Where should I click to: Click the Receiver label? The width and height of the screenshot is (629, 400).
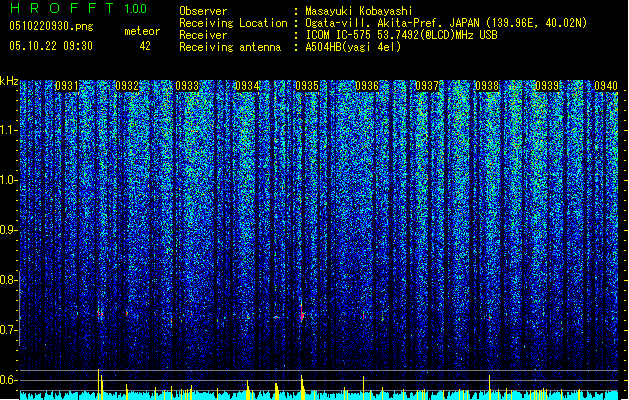pyautogui.click(x=203, y=35)
